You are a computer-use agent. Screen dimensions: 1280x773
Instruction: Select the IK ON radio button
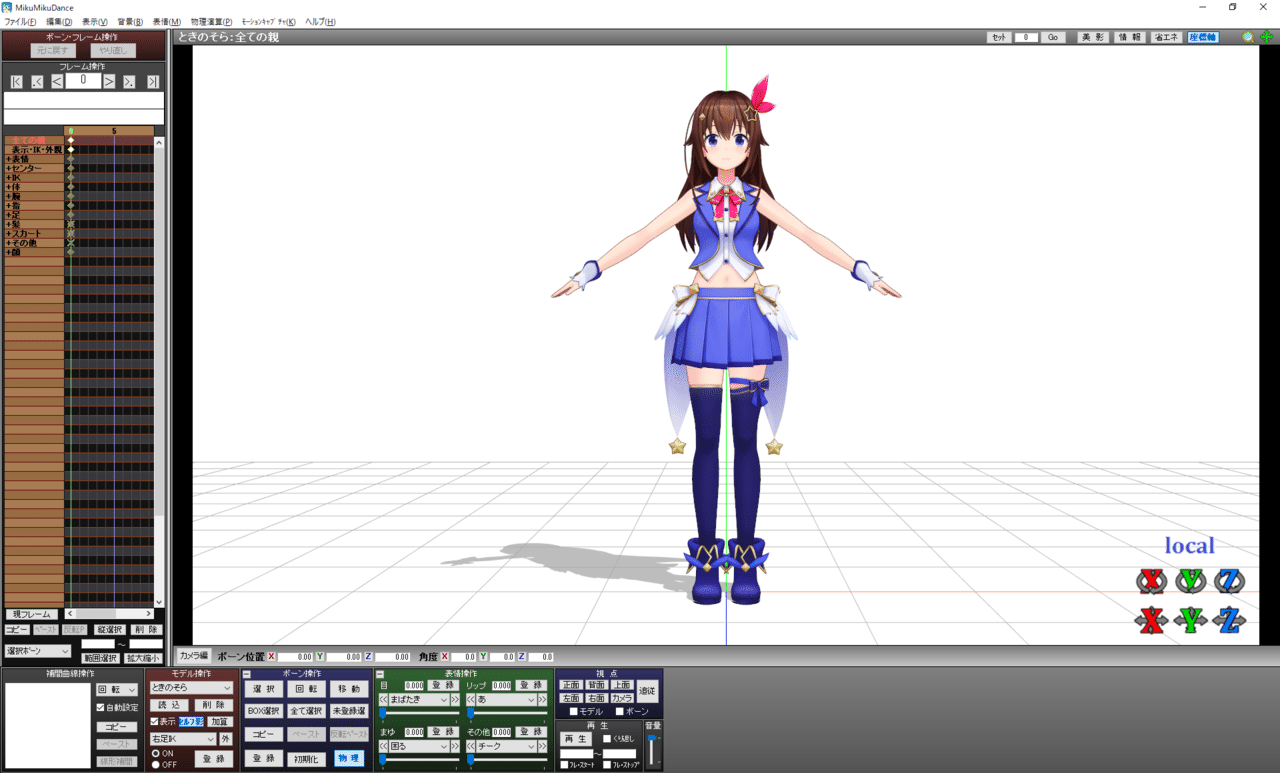[x=155, y=753]
